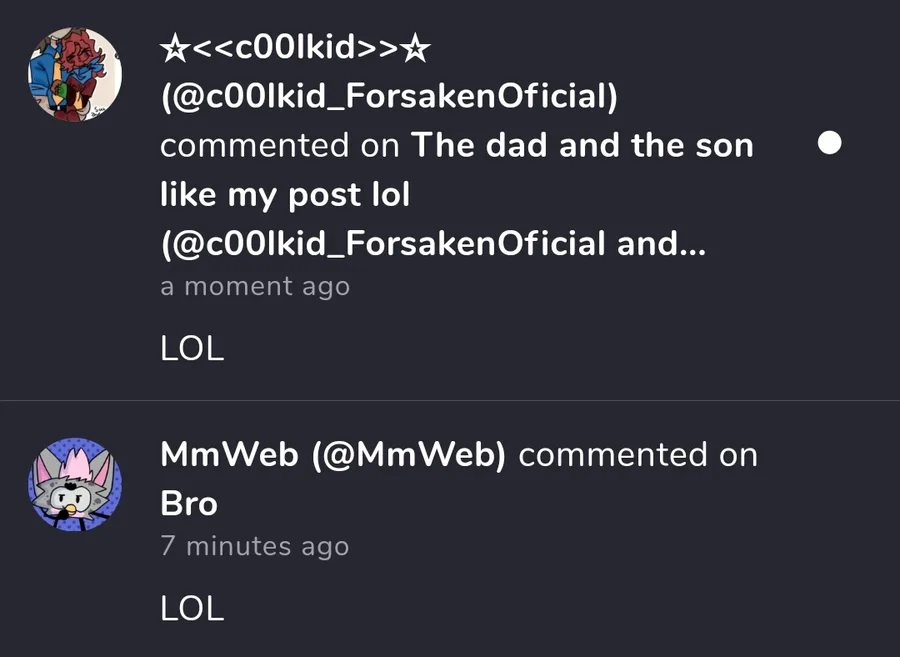This screenshot has width=900, height=657.
Task: Open the post "The dad and the son"
Action: click(x=582, y=145)
